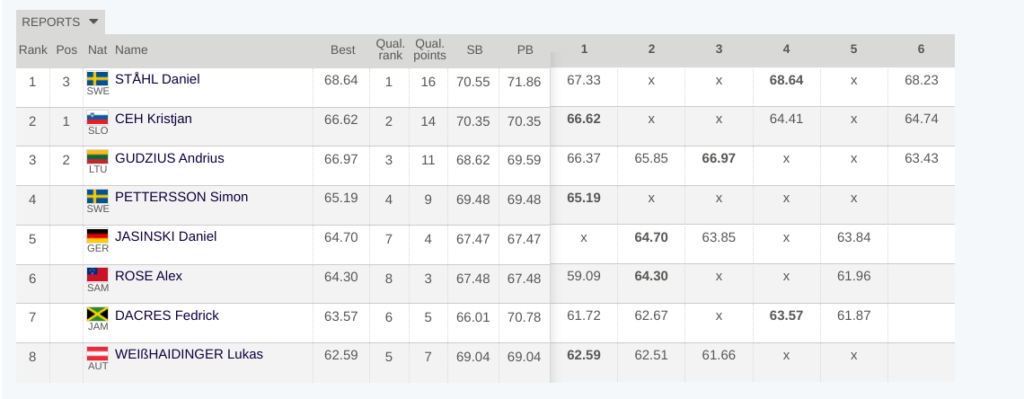Click STÅHL's best throw 68.64 in attempt 4
The height and width of the screenshot is (399, 1024).
[x=786, y=80]
